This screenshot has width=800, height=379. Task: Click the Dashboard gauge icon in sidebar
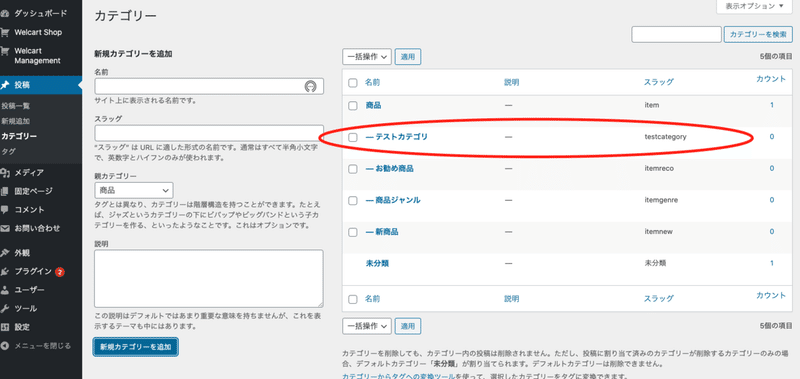[5, 13]
